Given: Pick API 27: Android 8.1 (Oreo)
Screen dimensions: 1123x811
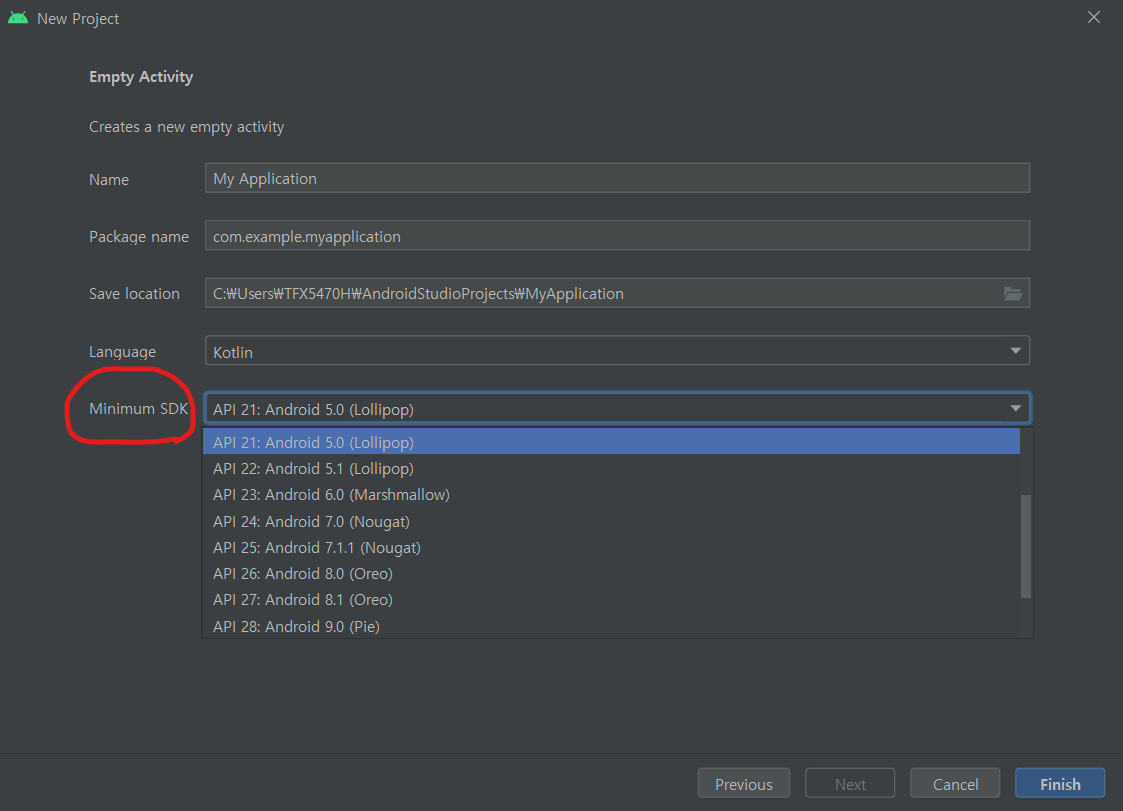Looking at the screenshot, I should (x=611, y=600).
